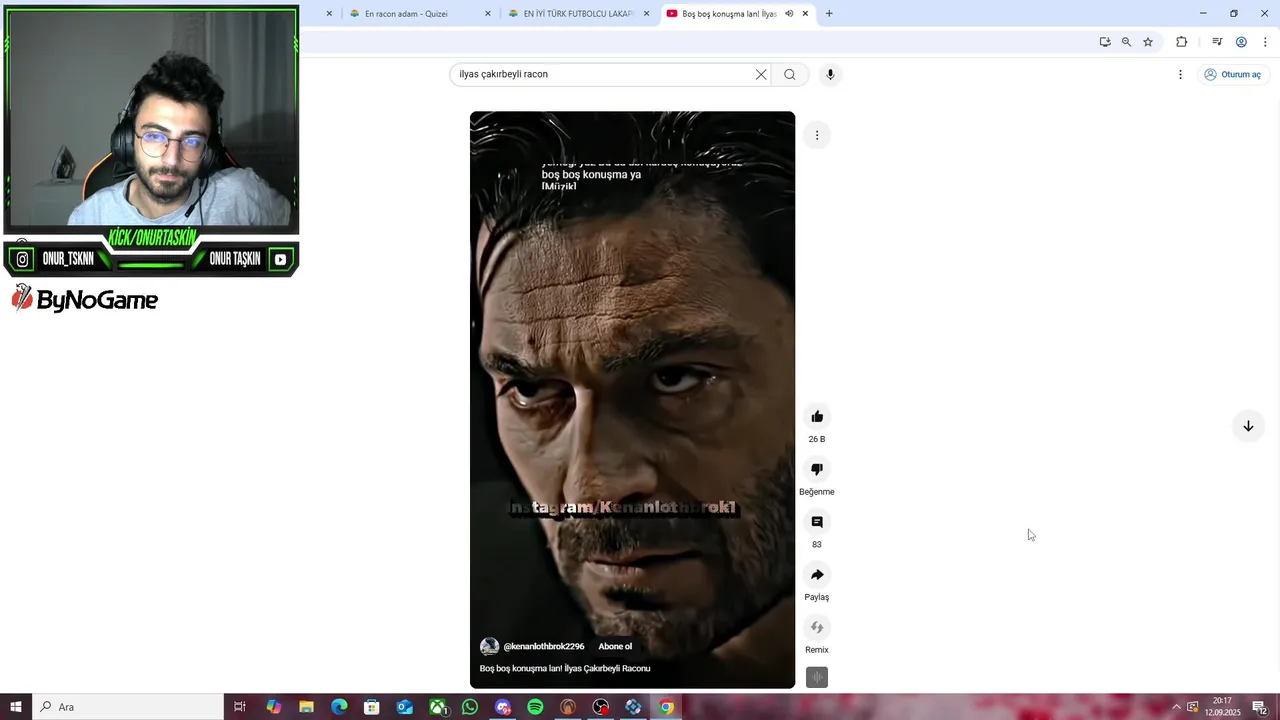Close the YouTube Shorts tab
1280x720 pixels.
pyautogui.click(x=805, y=14)
